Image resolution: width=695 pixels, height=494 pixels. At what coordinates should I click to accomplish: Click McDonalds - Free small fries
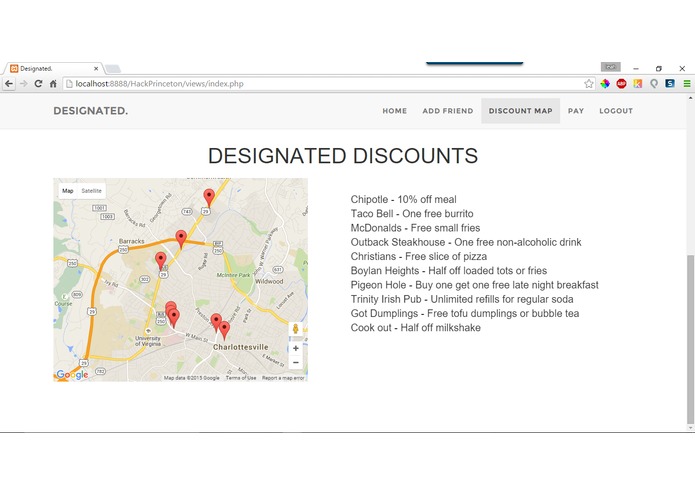[415, 228]
